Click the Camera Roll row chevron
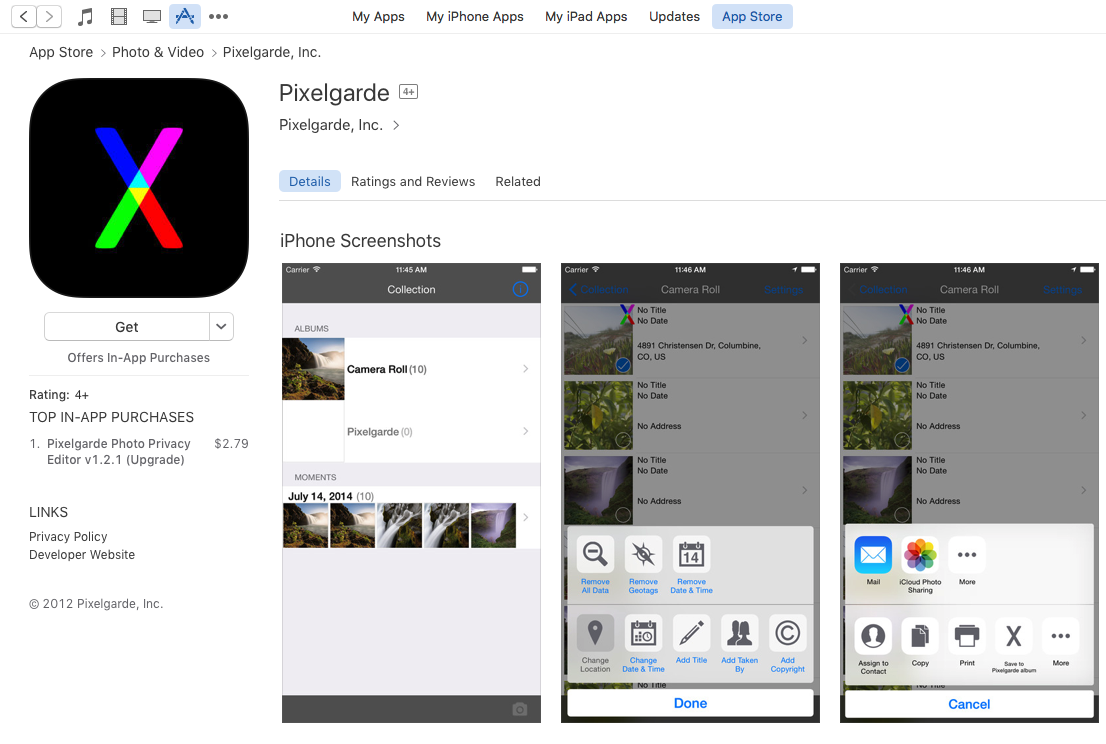 click(525, 369)
